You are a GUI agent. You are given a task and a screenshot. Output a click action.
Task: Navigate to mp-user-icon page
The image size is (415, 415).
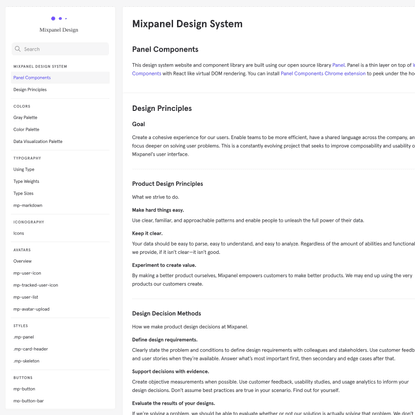tap(27, 274)
